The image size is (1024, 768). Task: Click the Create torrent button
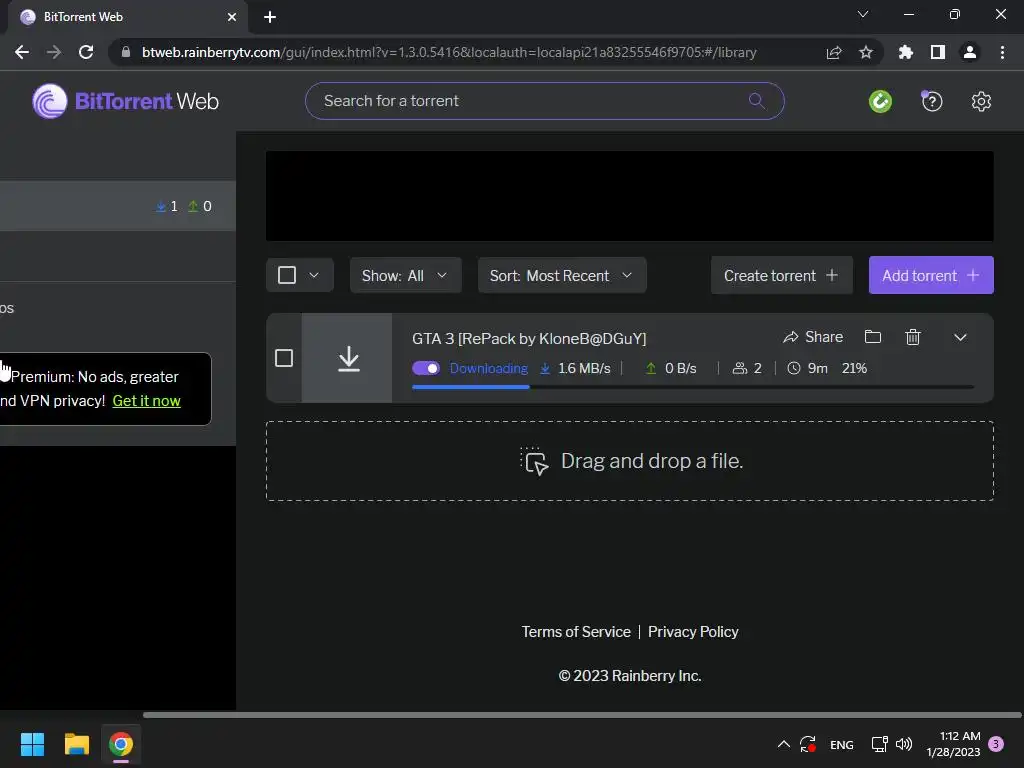pyautogui.click(x=782, y=275)
